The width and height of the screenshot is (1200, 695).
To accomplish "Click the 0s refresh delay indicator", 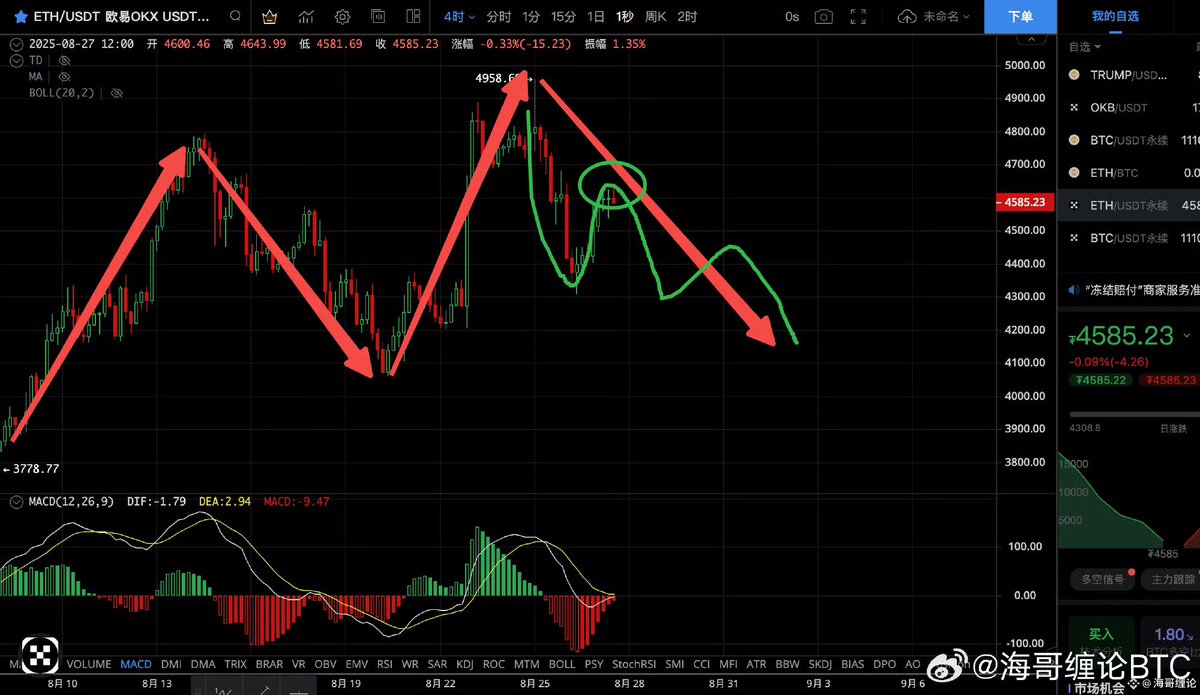I will tap(792, 17).
